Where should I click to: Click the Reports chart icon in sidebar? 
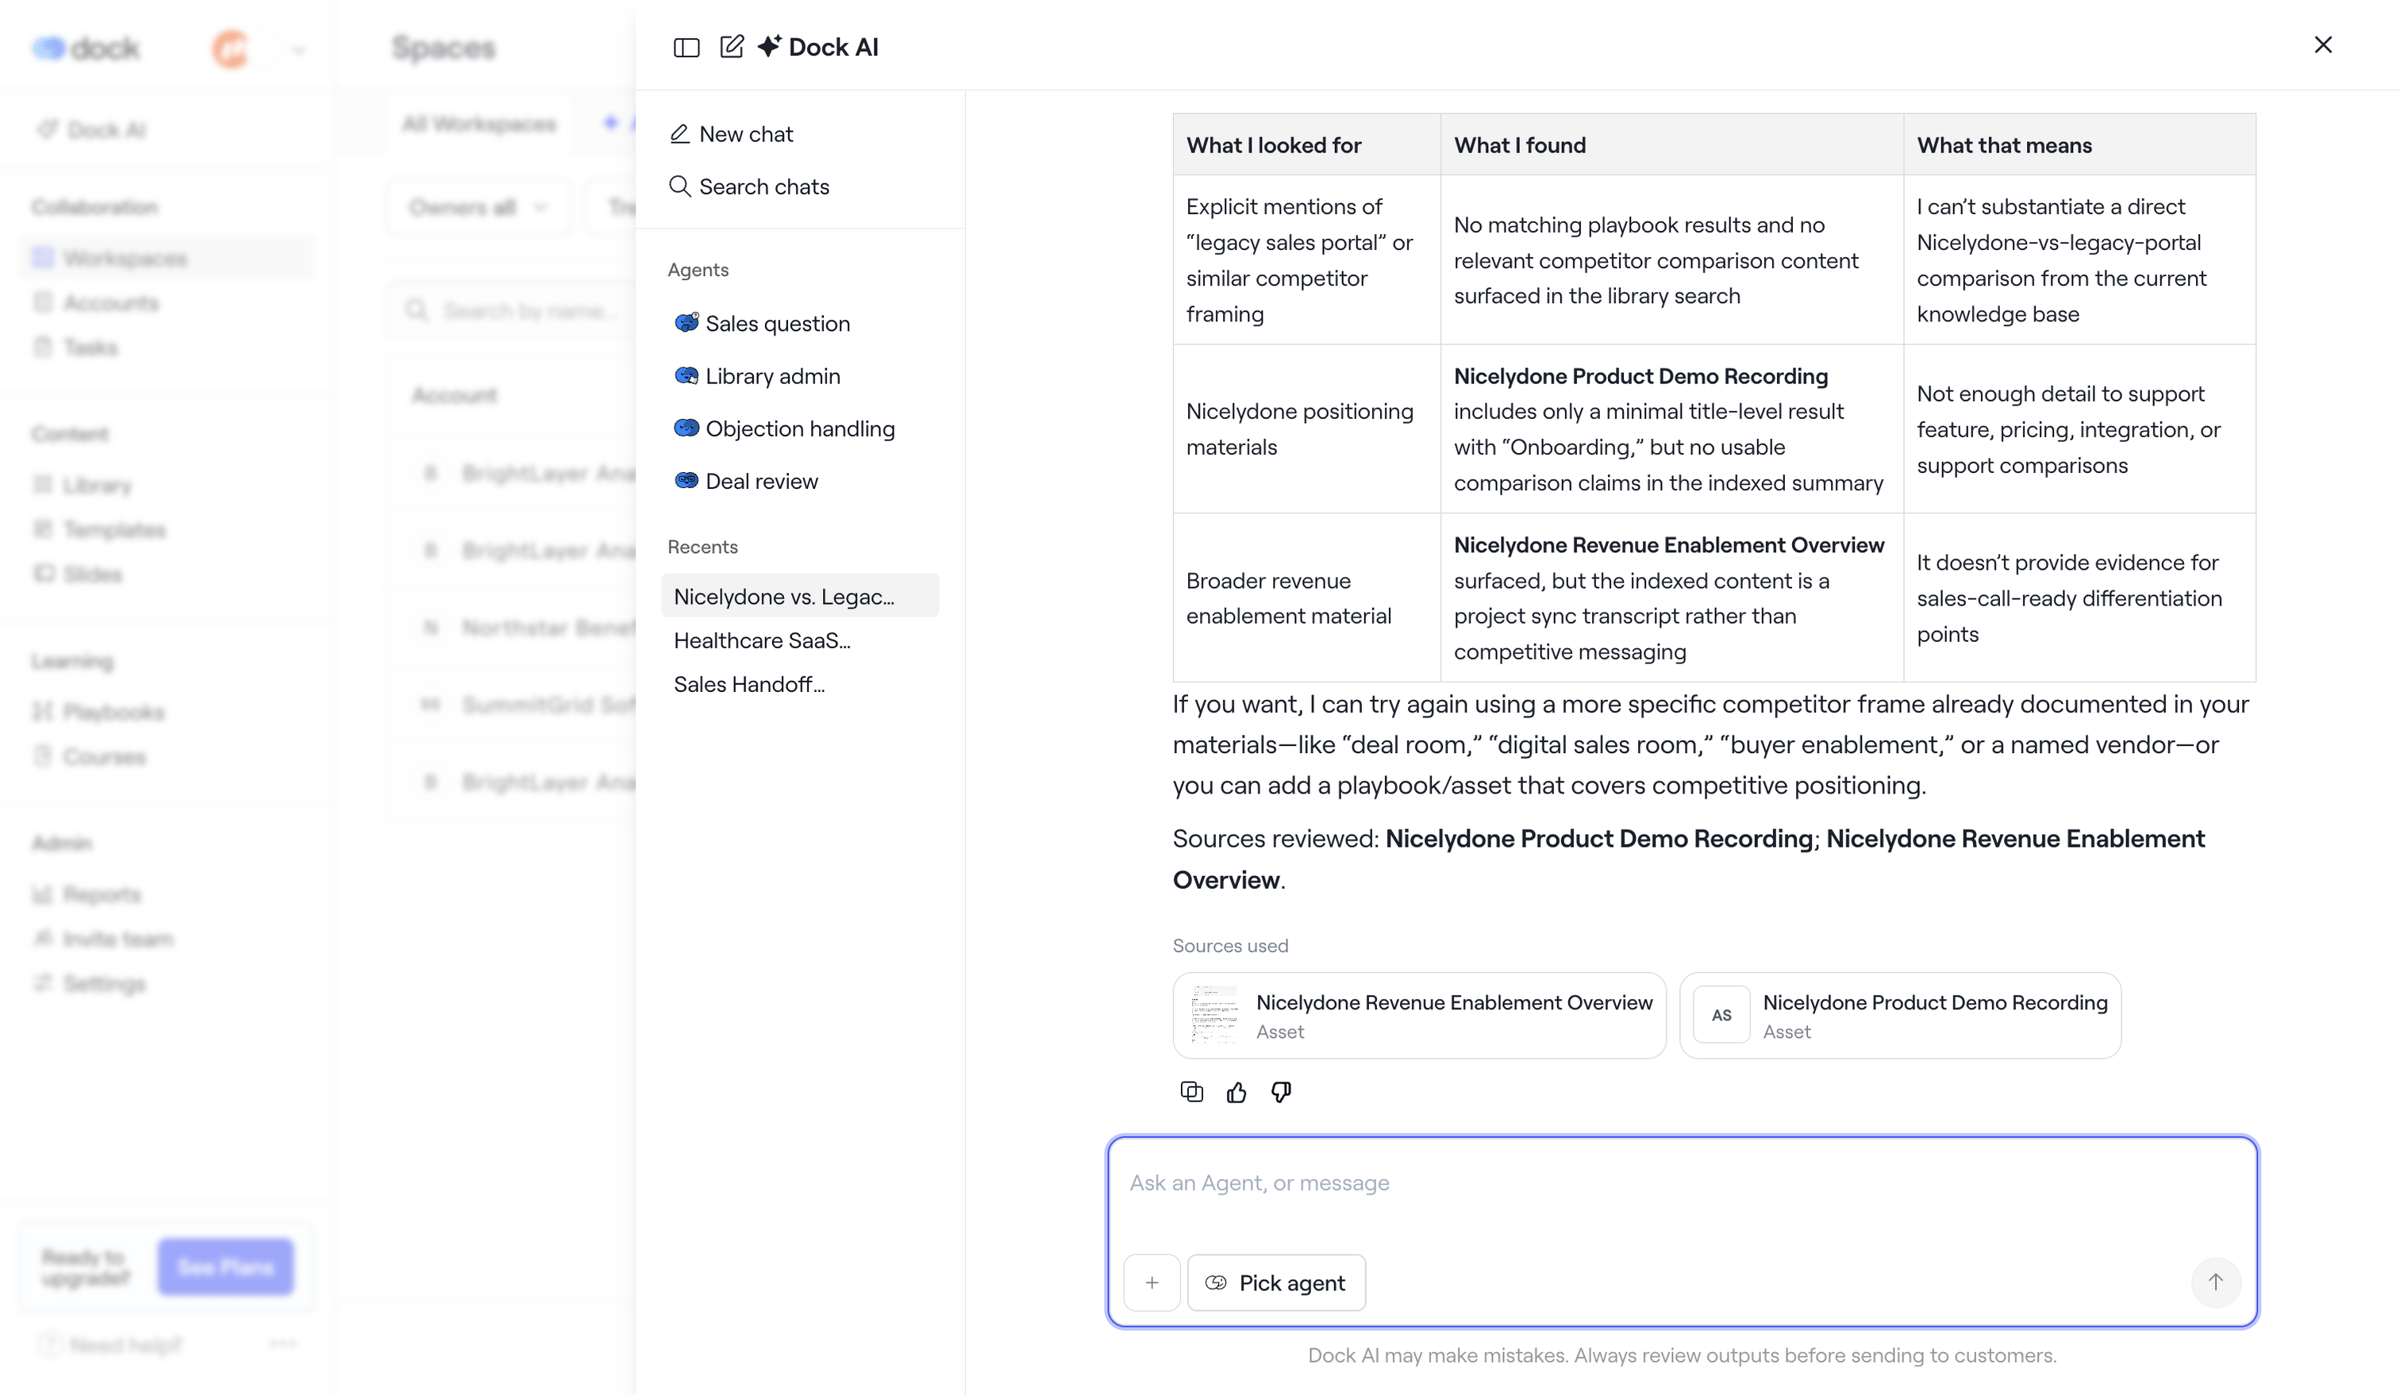(x=43, y=894)
